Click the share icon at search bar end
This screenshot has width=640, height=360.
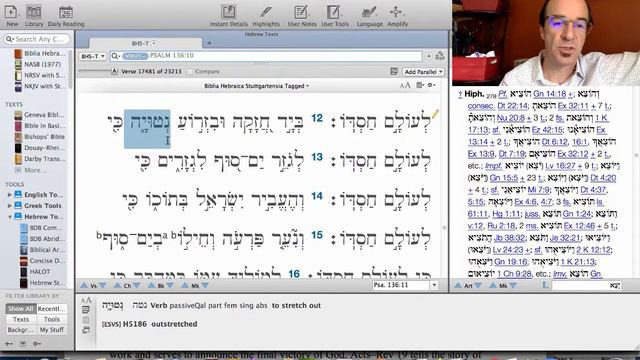440,56
